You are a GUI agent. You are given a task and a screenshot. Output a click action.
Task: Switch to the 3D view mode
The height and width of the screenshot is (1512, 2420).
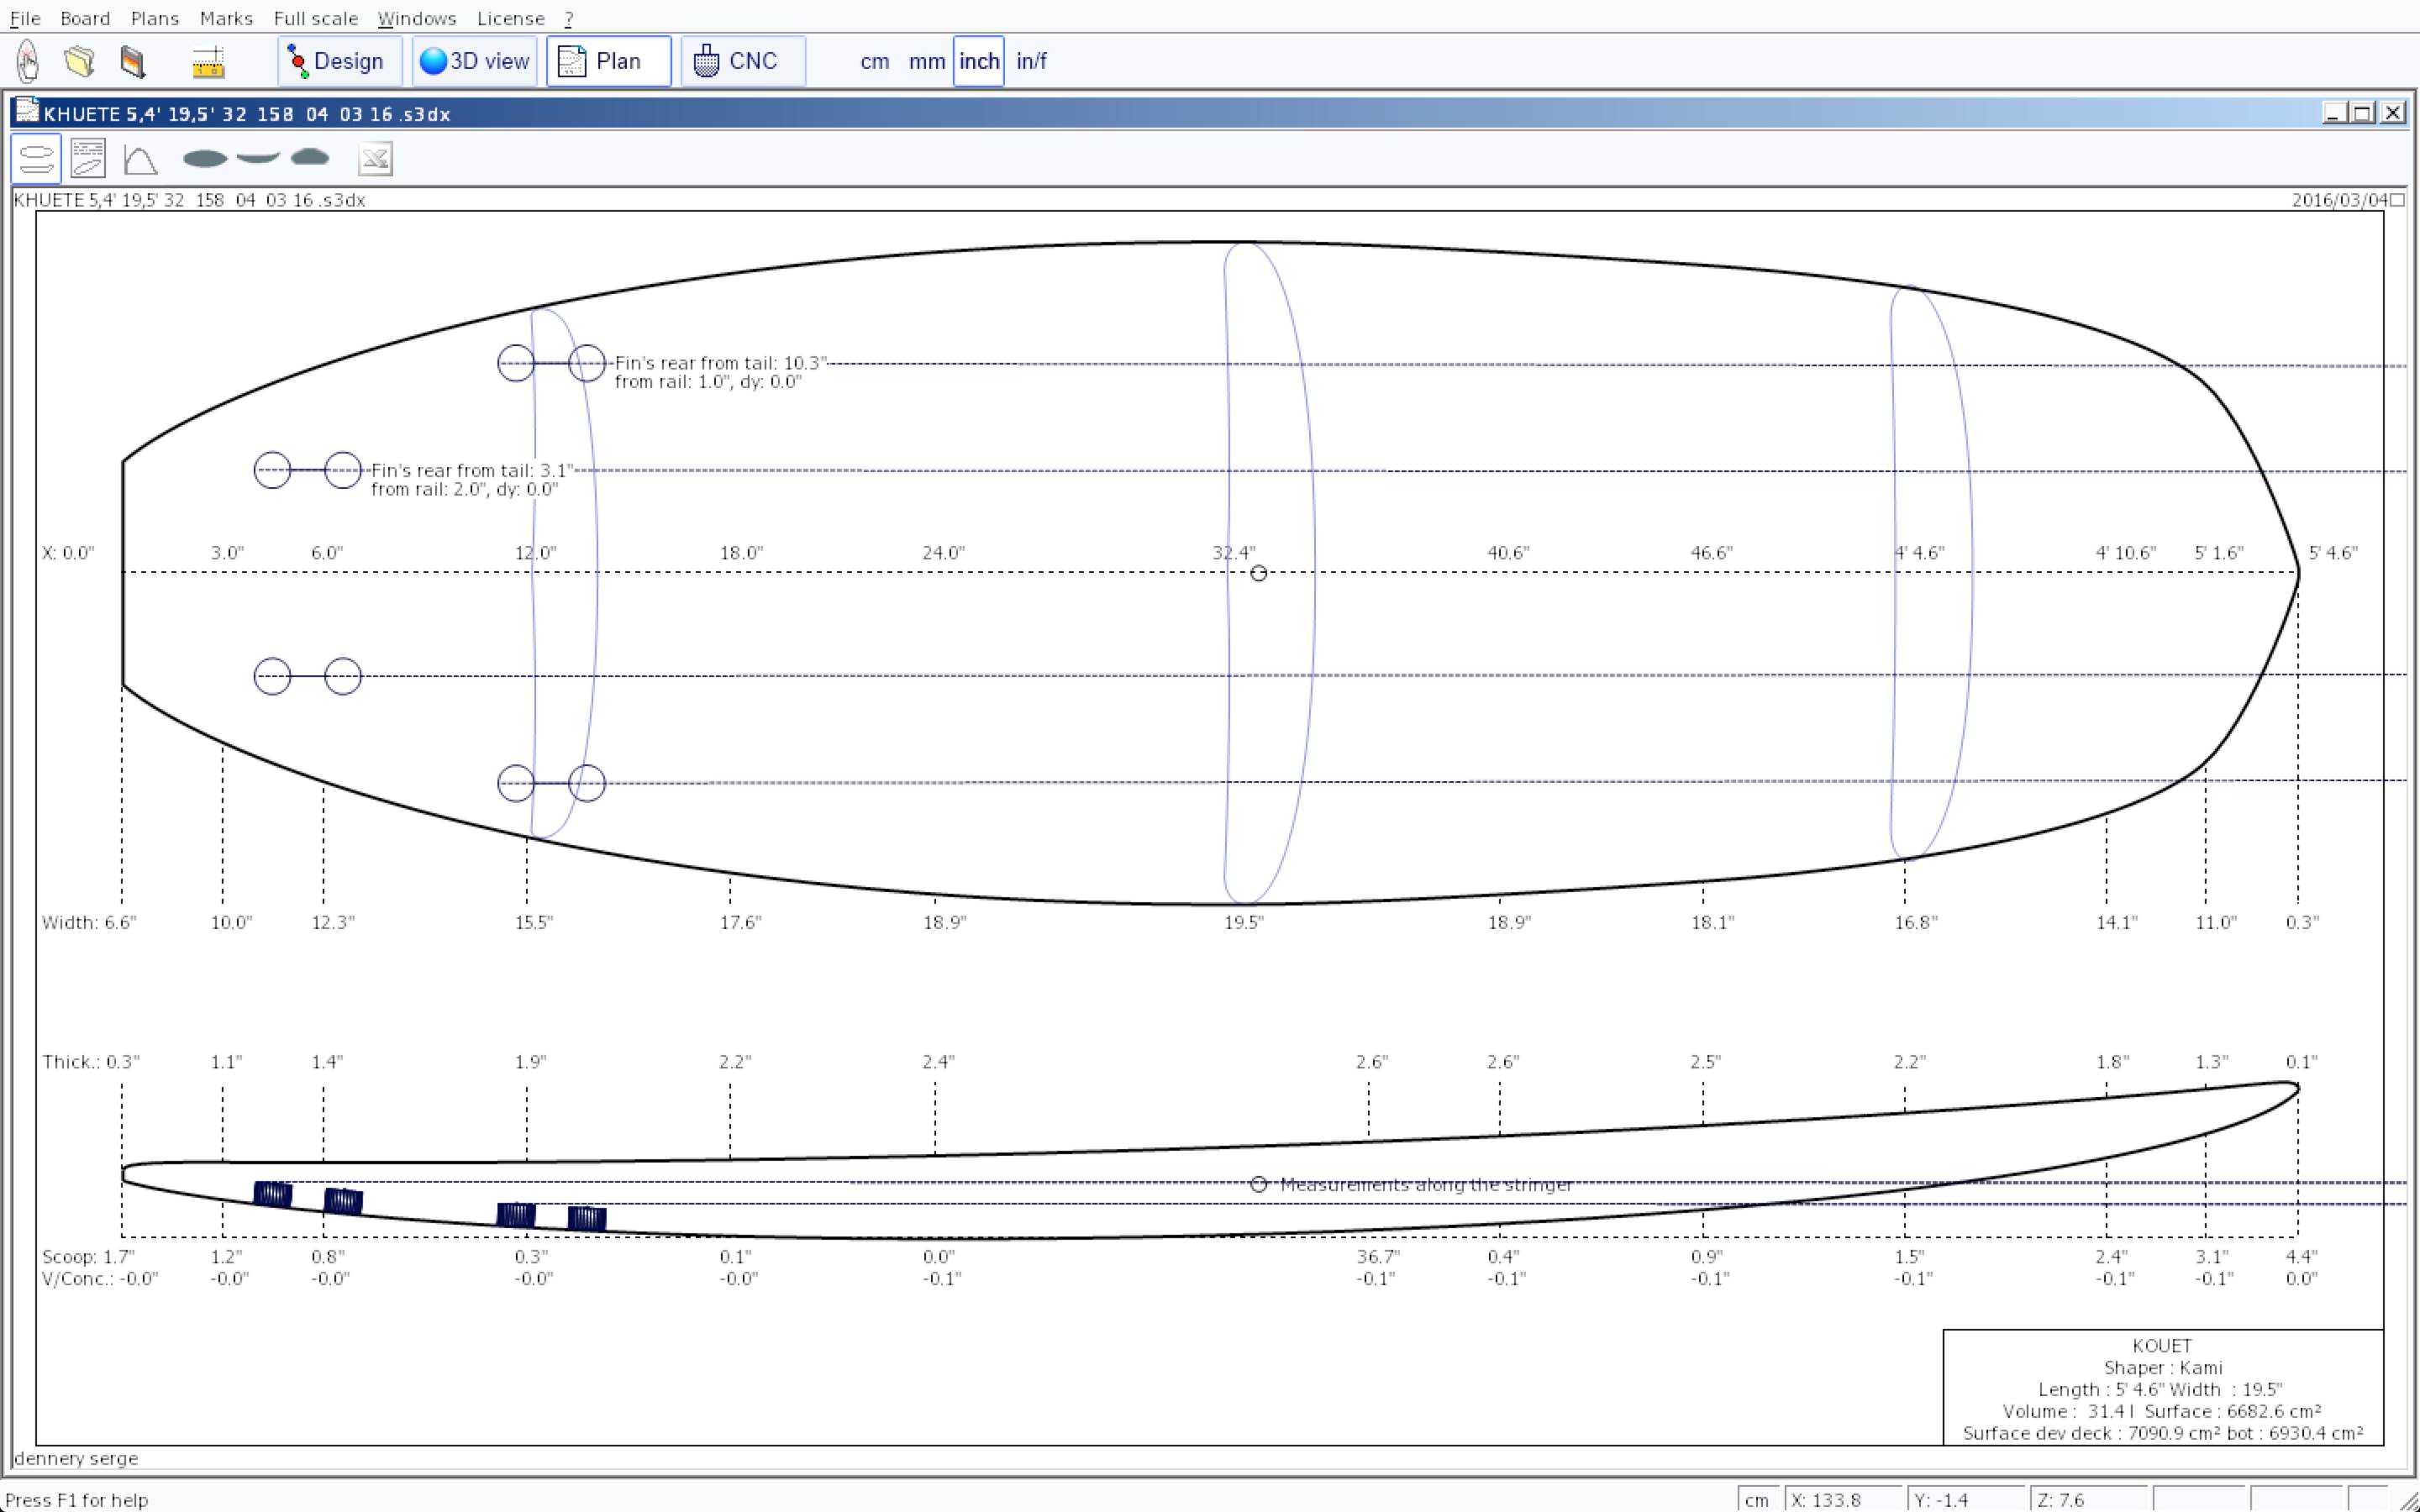point(475,61)
